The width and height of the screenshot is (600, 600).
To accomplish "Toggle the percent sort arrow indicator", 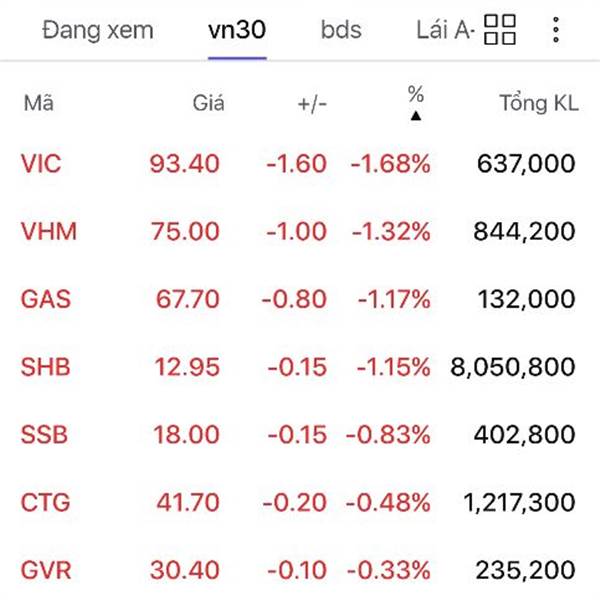I will (x=416, y=116).
